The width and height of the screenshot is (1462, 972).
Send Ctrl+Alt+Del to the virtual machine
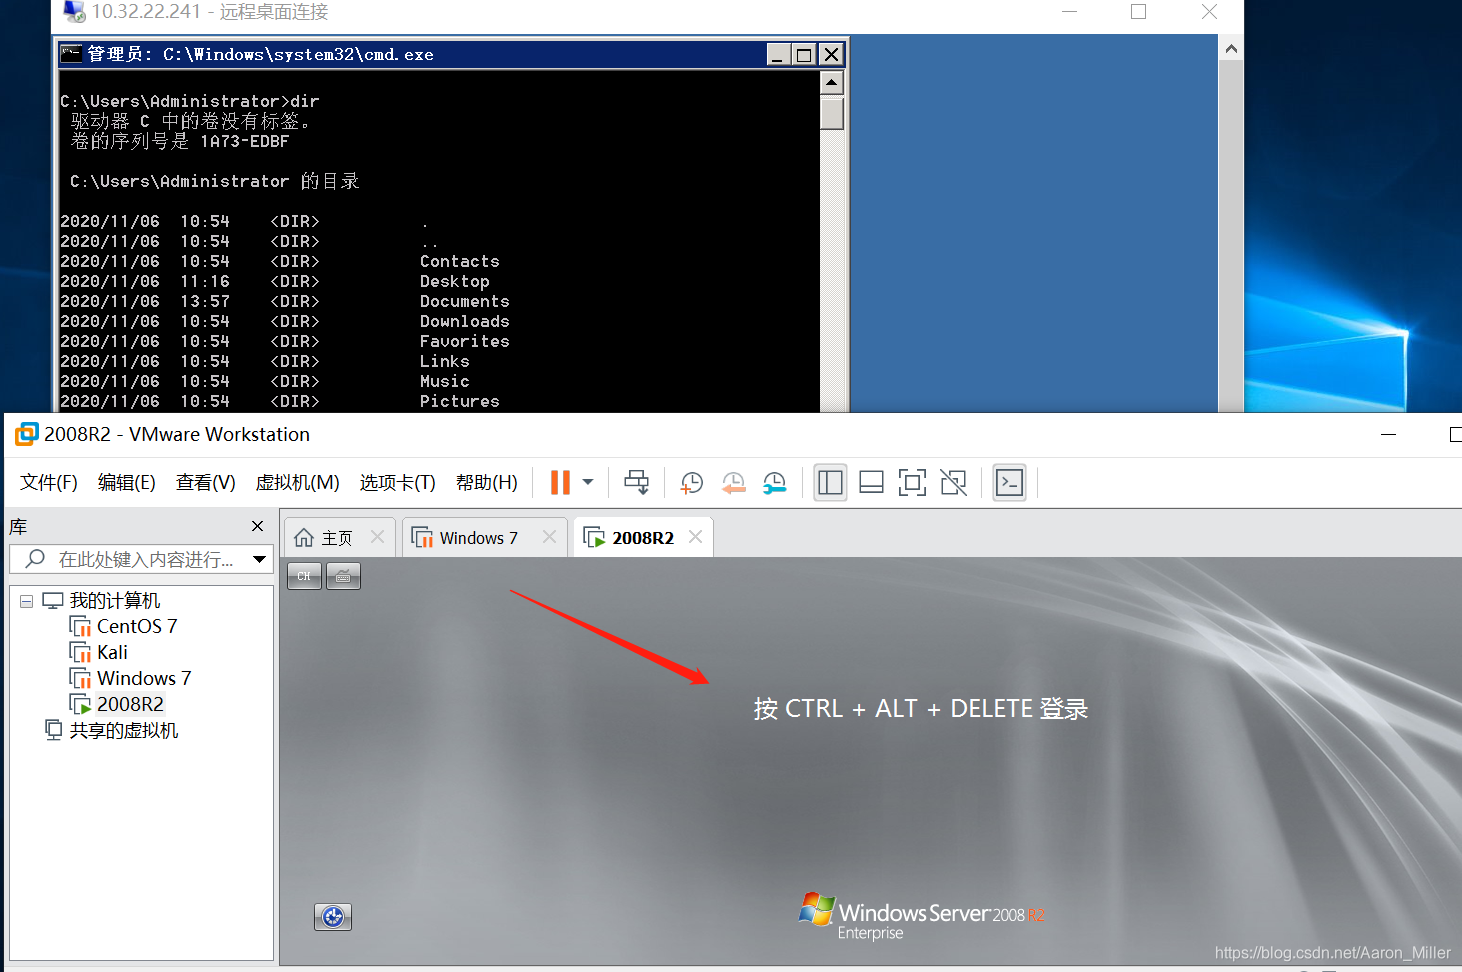pyautogui.click(x=636, y=483)
